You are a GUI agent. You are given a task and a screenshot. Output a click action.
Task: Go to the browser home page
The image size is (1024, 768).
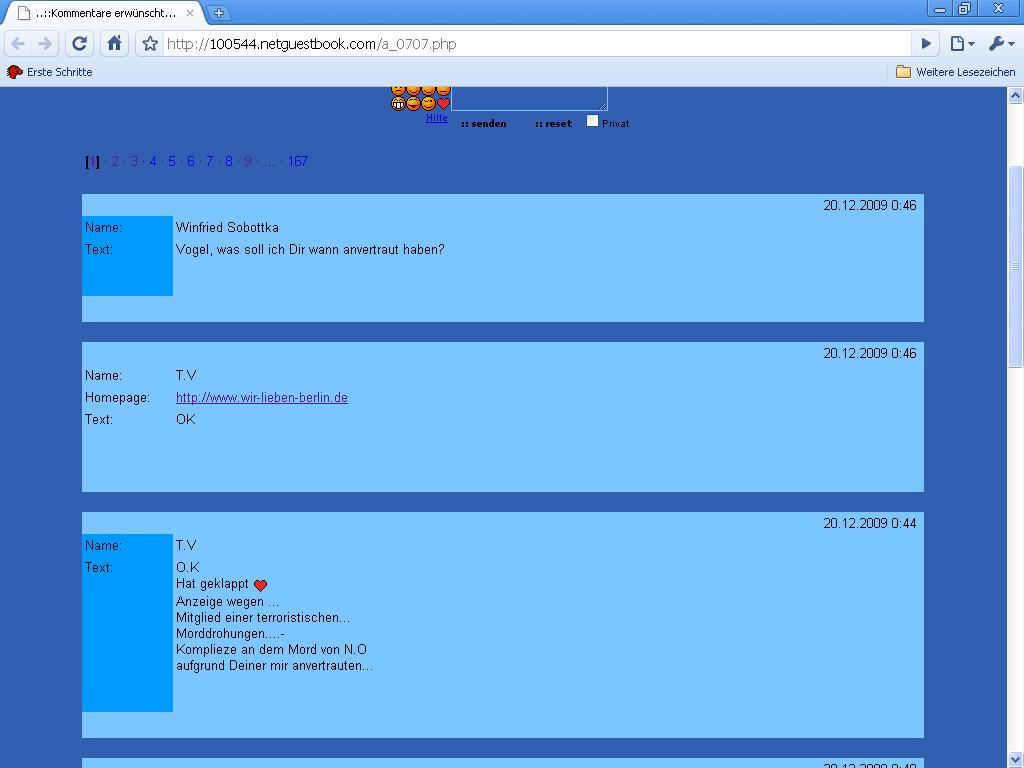[x=114, y=43]
